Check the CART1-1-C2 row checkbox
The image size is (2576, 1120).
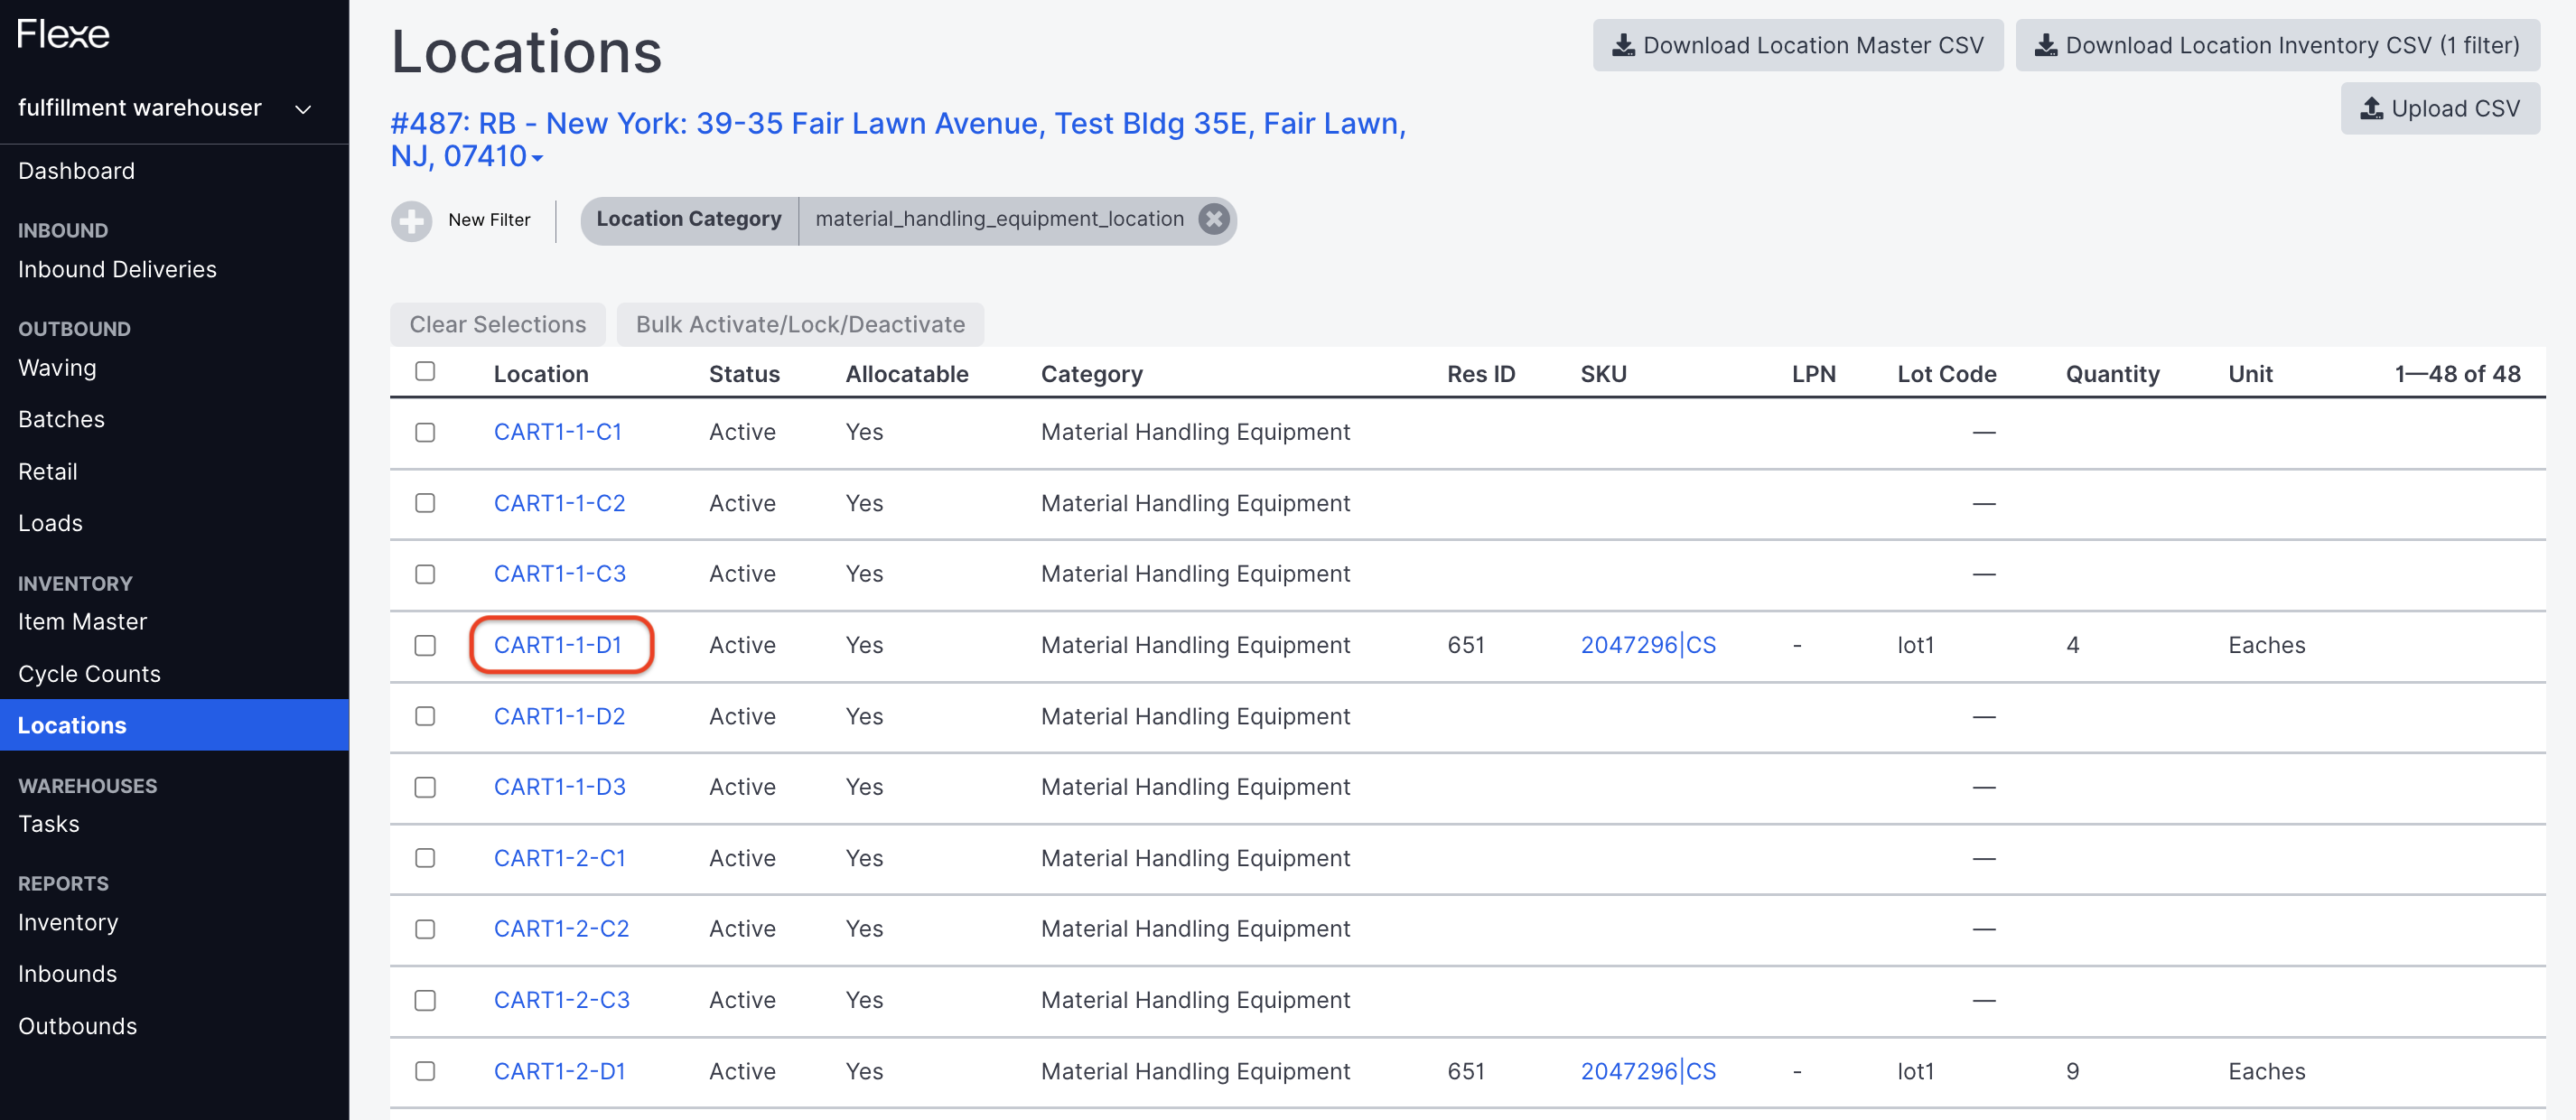click(425, 503)
